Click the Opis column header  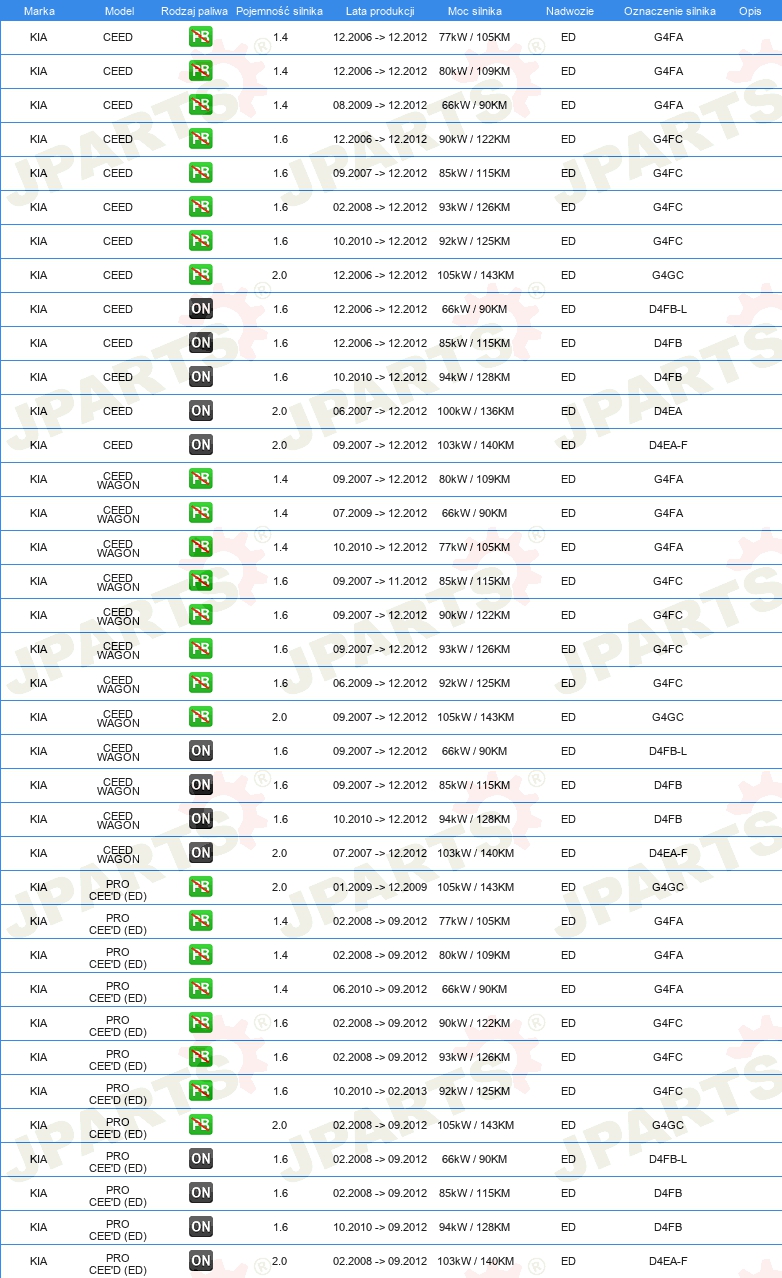pyautogui.click(x=750, y=11)
